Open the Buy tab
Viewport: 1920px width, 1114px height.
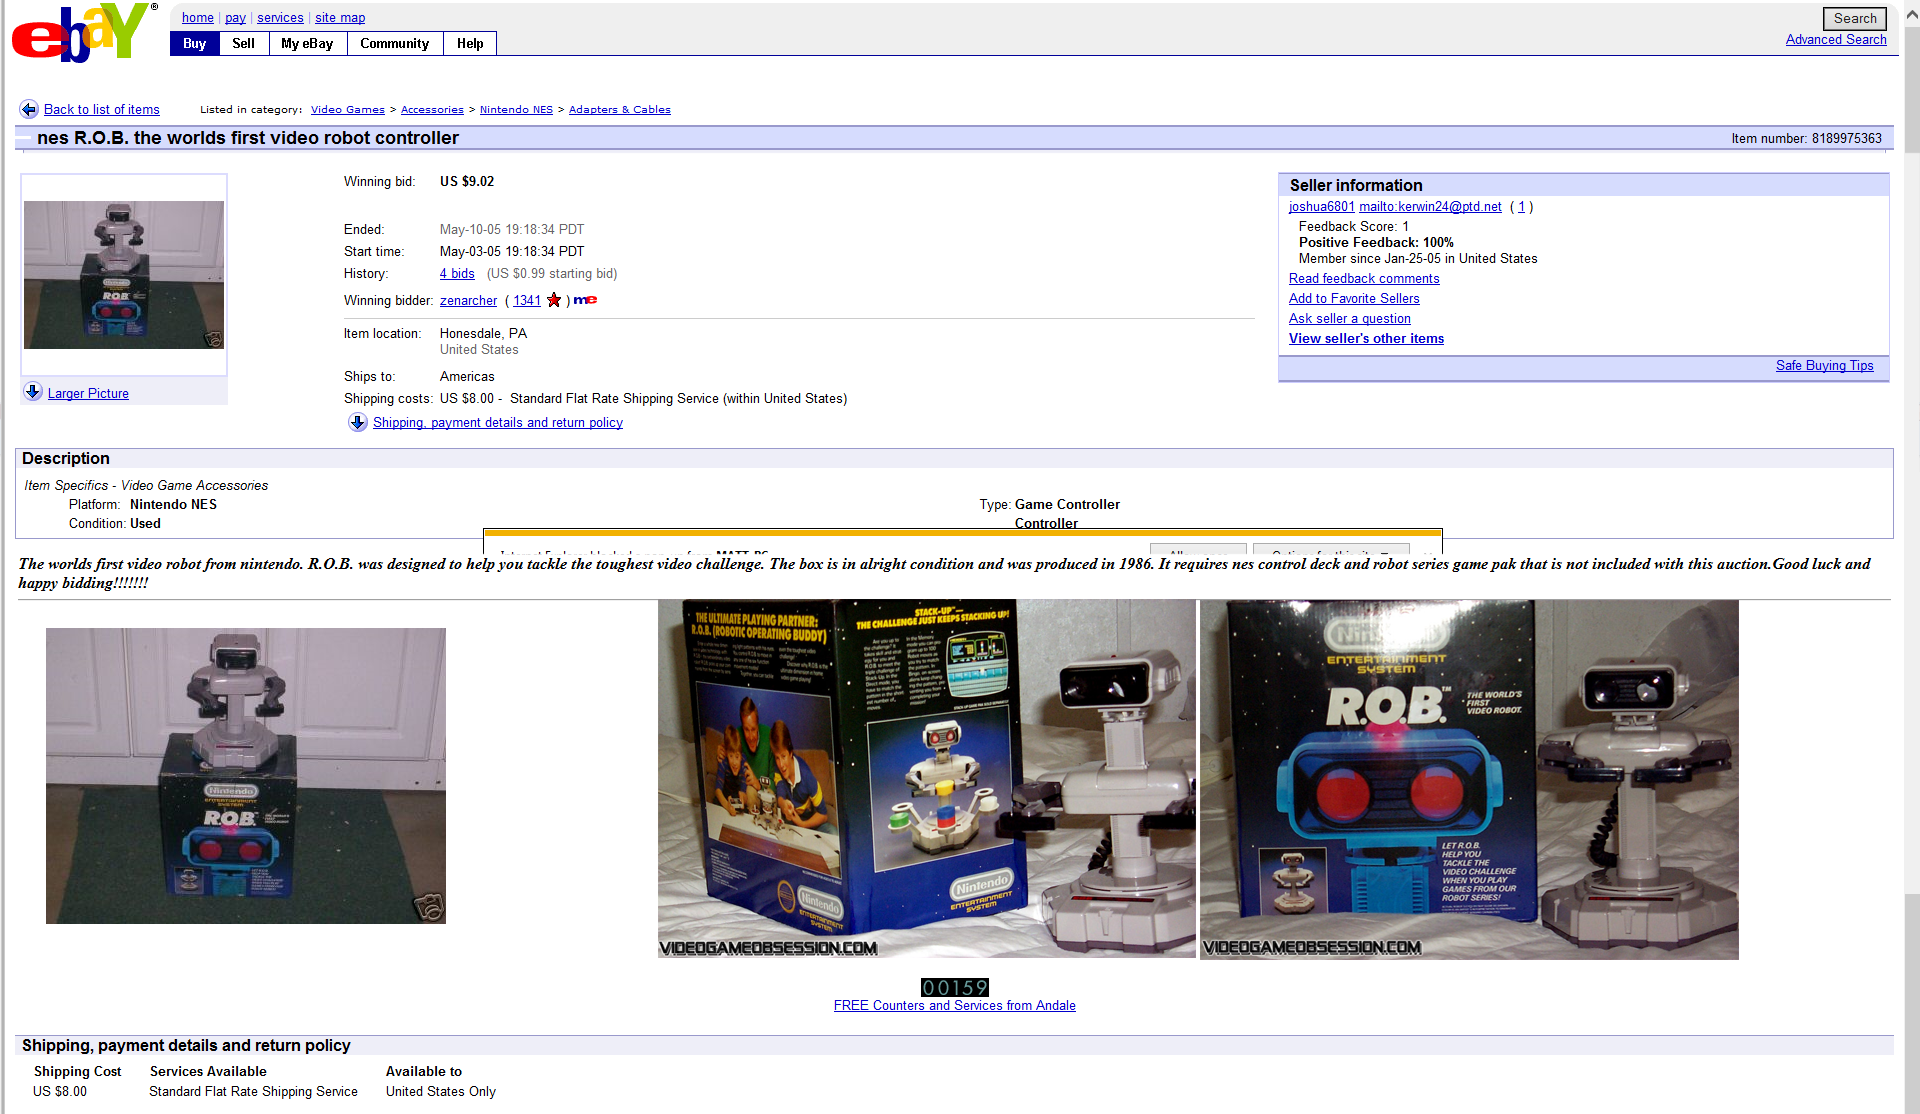pyautogui.click(x=194, y=43)
